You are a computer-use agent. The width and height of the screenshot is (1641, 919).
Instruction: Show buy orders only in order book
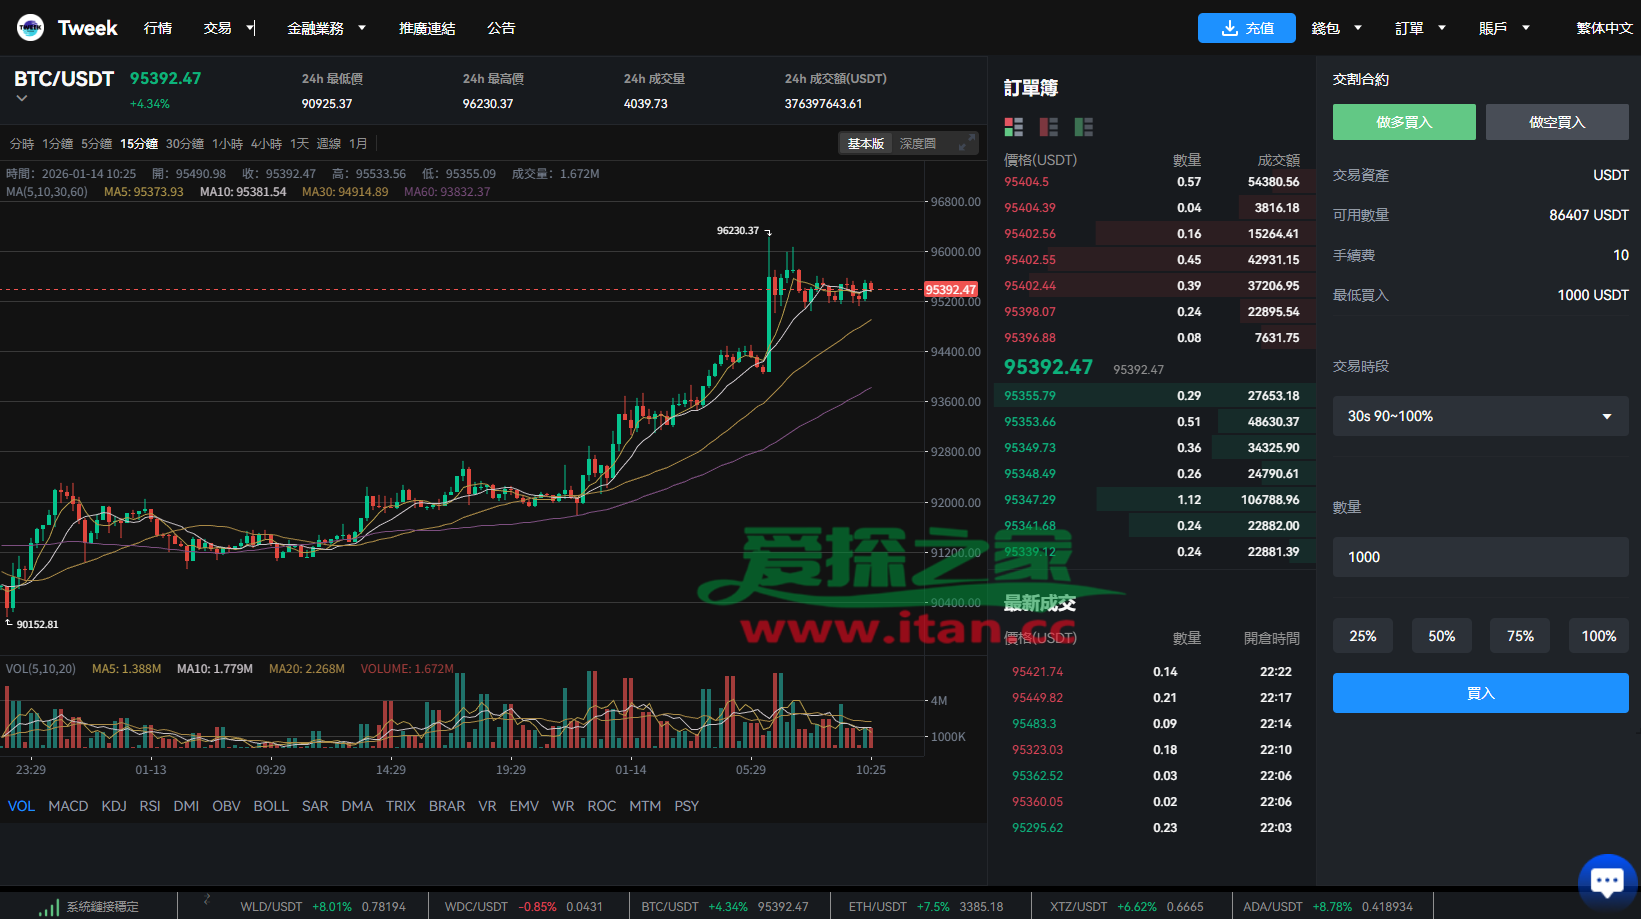tap(1083, 127)
